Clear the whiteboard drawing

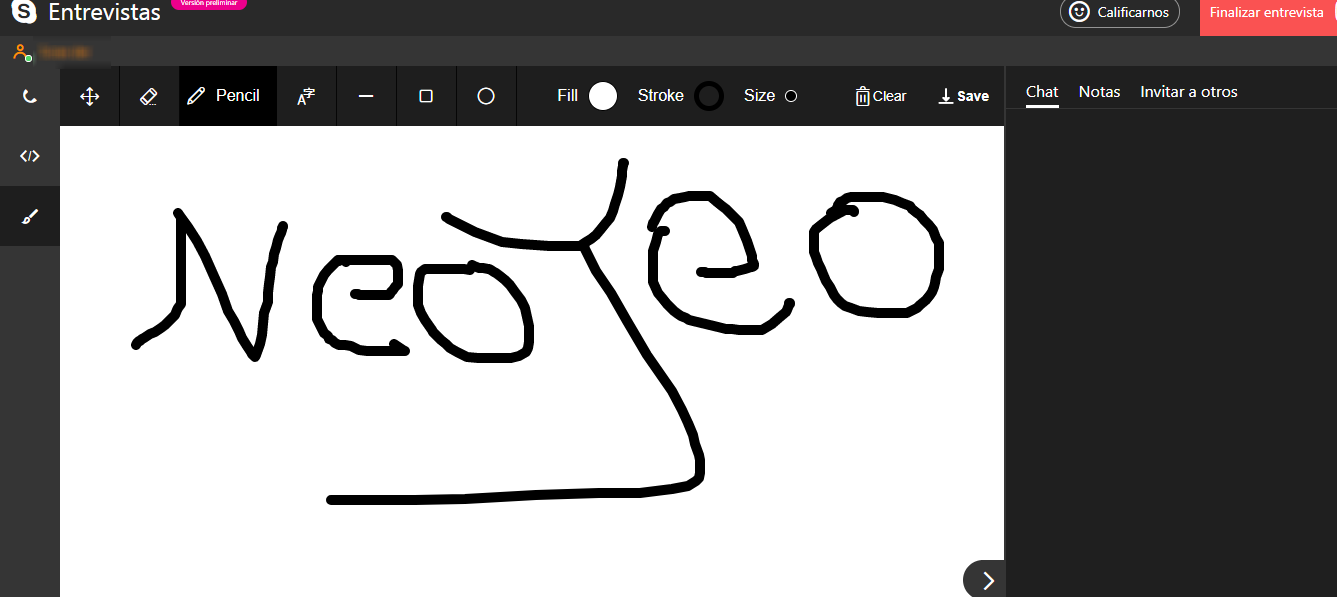coord(881,96)
